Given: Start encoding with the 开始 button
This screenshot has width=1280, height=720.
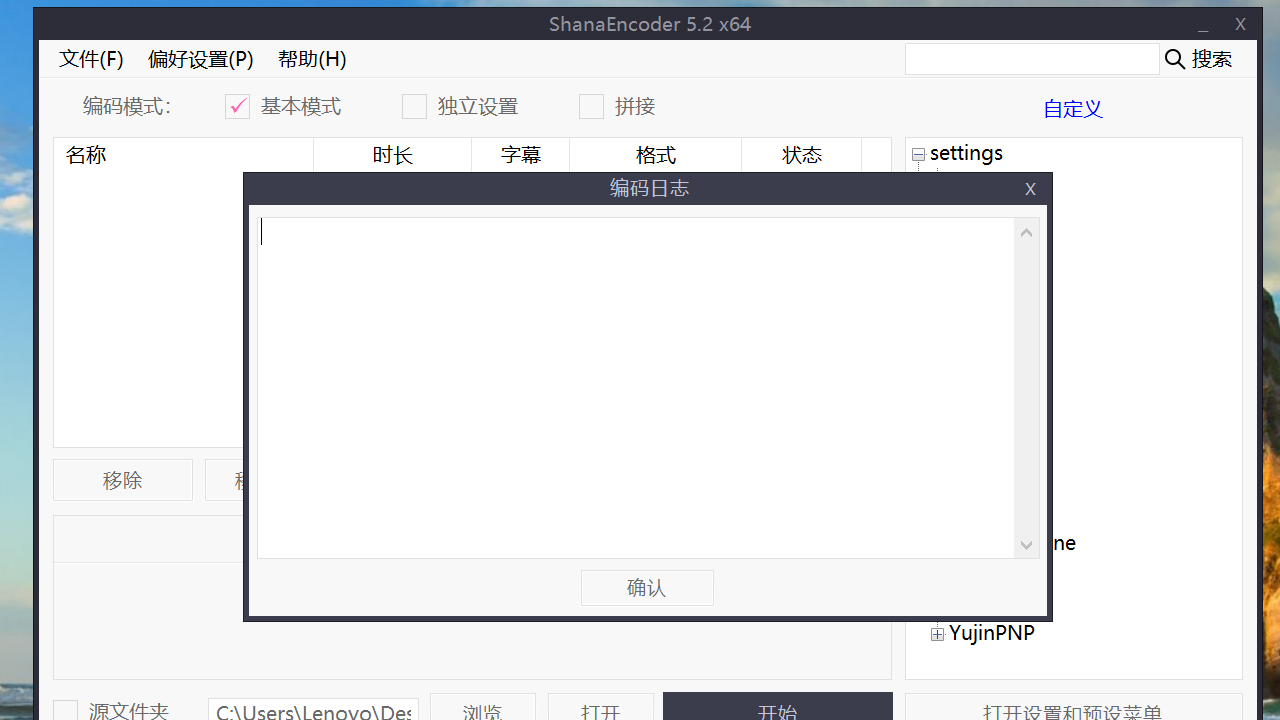Looking at the screenshot, I should click(x=777, y=711).
